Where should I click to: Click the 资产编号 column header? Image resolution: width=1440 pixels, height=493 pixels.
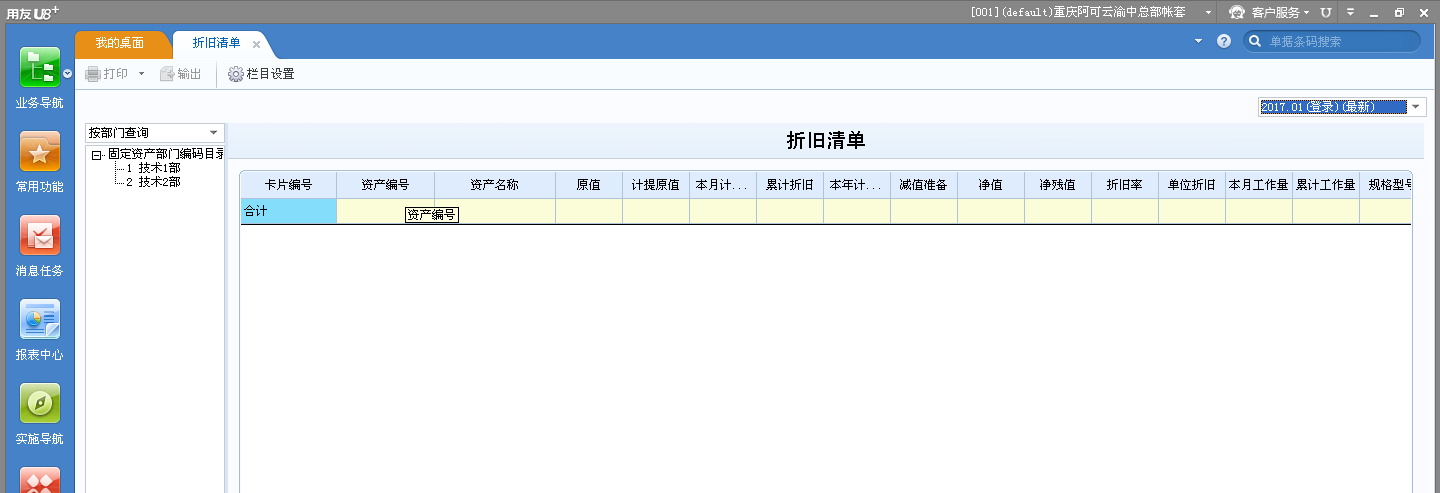point(386,185)
